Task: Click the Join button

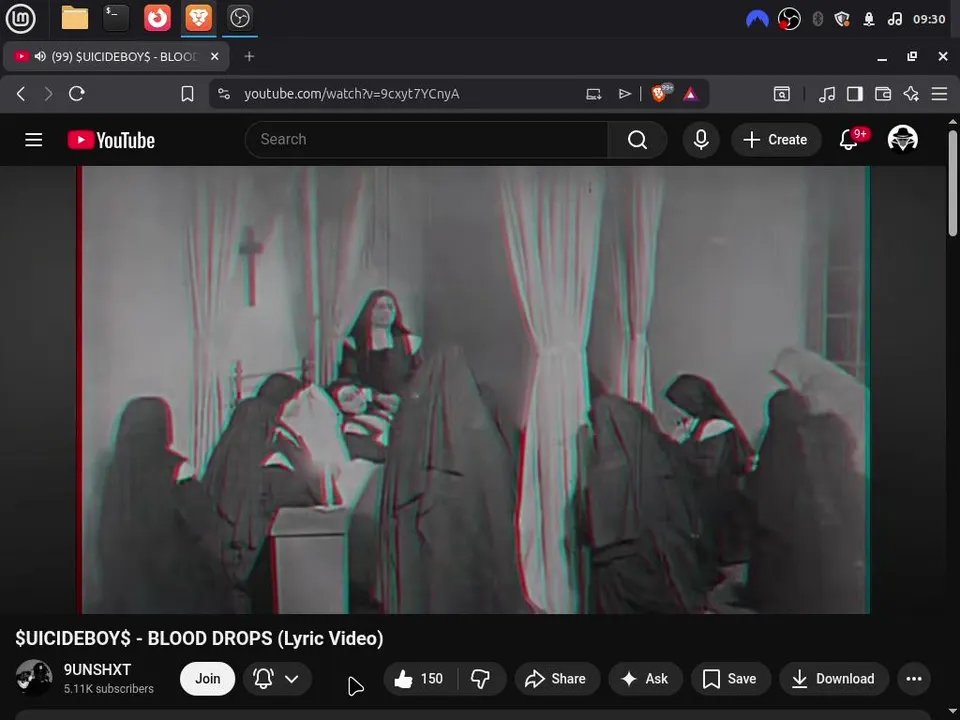Action: pos(208,678)
